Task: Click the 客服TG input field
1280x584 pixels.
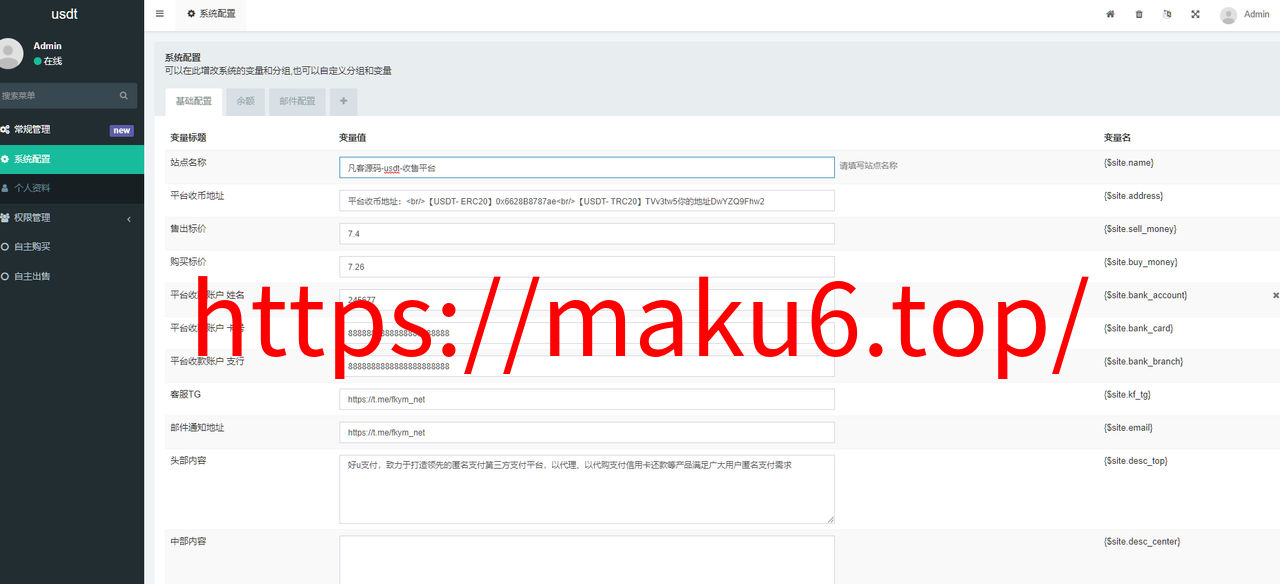Action: (587, 399)
